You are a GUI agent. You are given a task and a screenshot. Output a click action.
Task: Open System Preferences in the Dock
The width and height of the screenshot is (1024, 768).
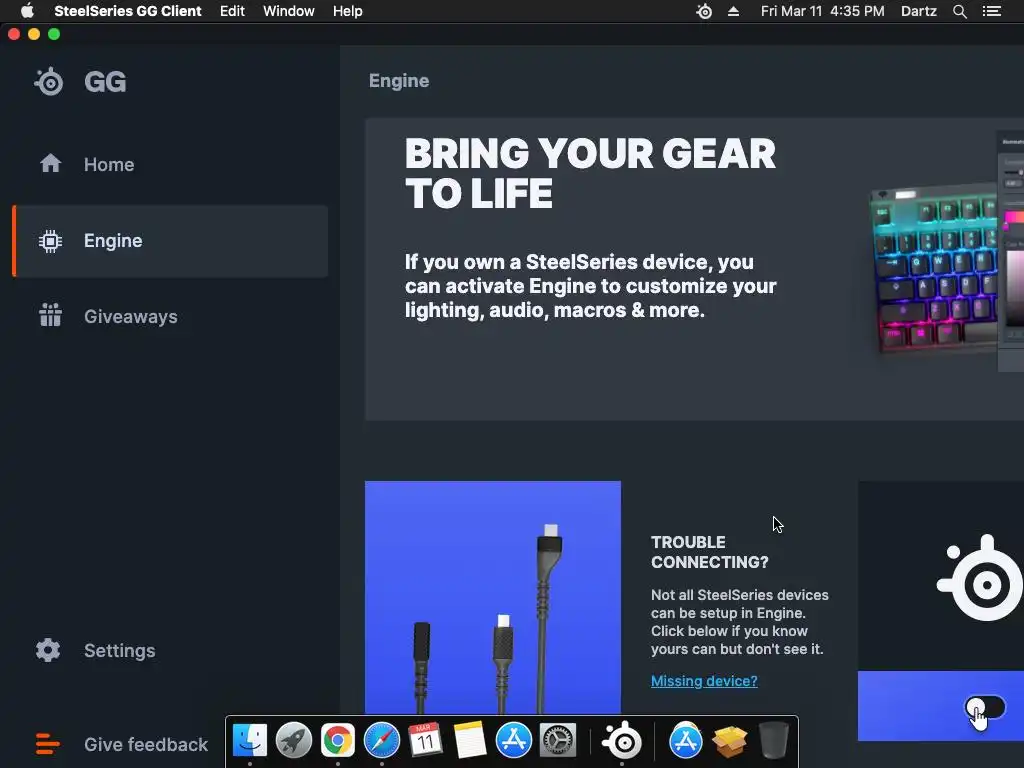tap(558, 741)
